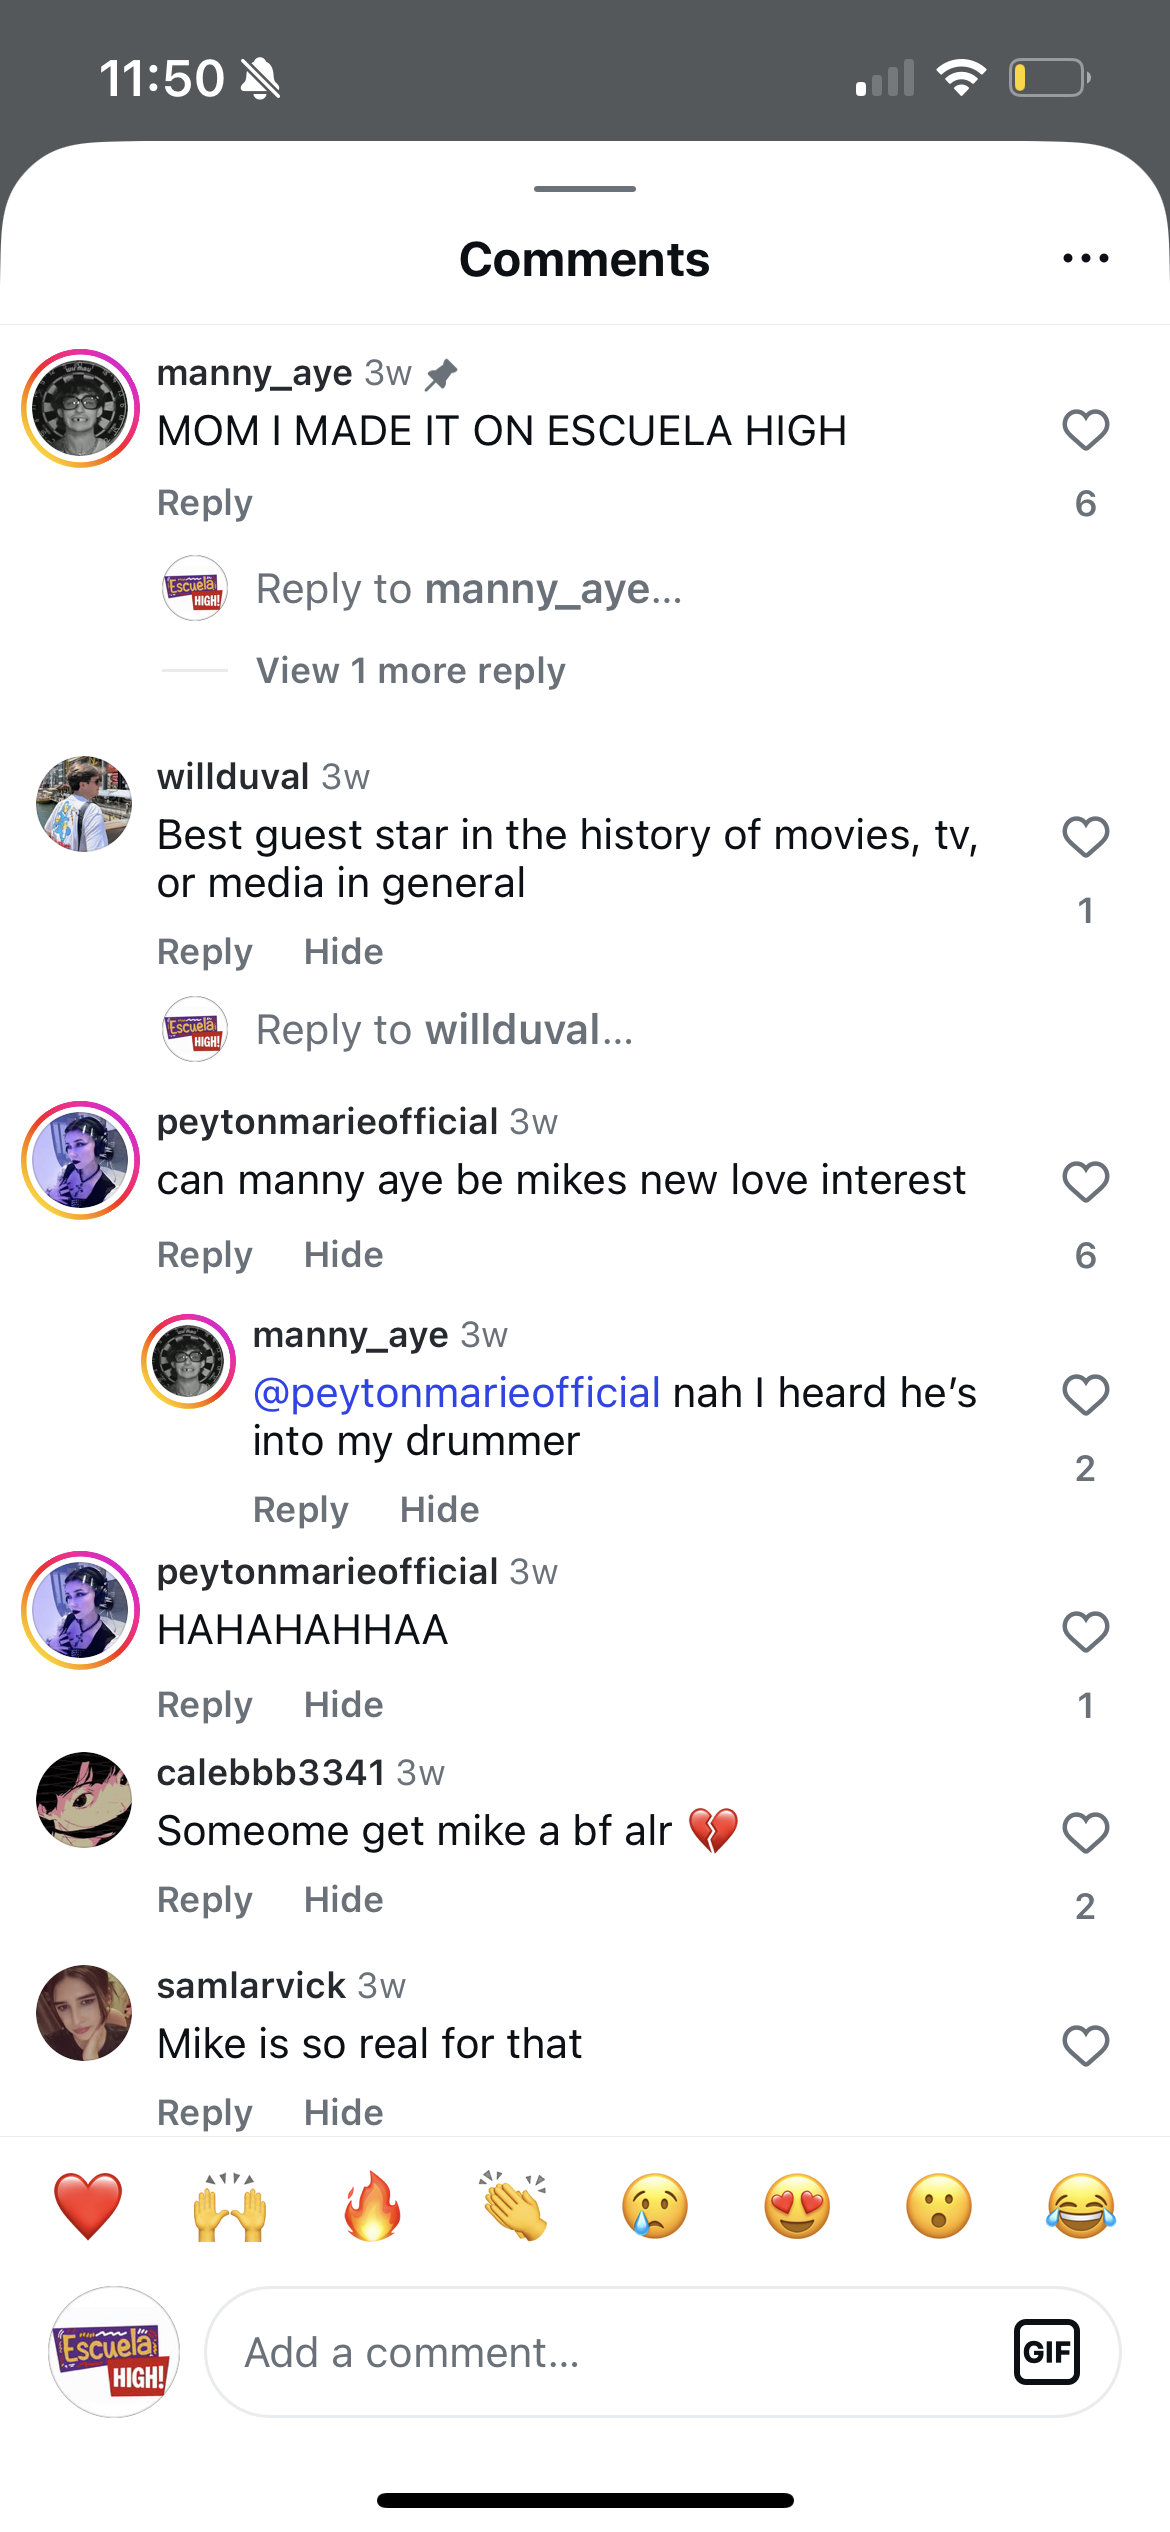Like willduval's comment with the heart icon
The width and height of the screenshot is (1170, 2532).
[1084, 838]
